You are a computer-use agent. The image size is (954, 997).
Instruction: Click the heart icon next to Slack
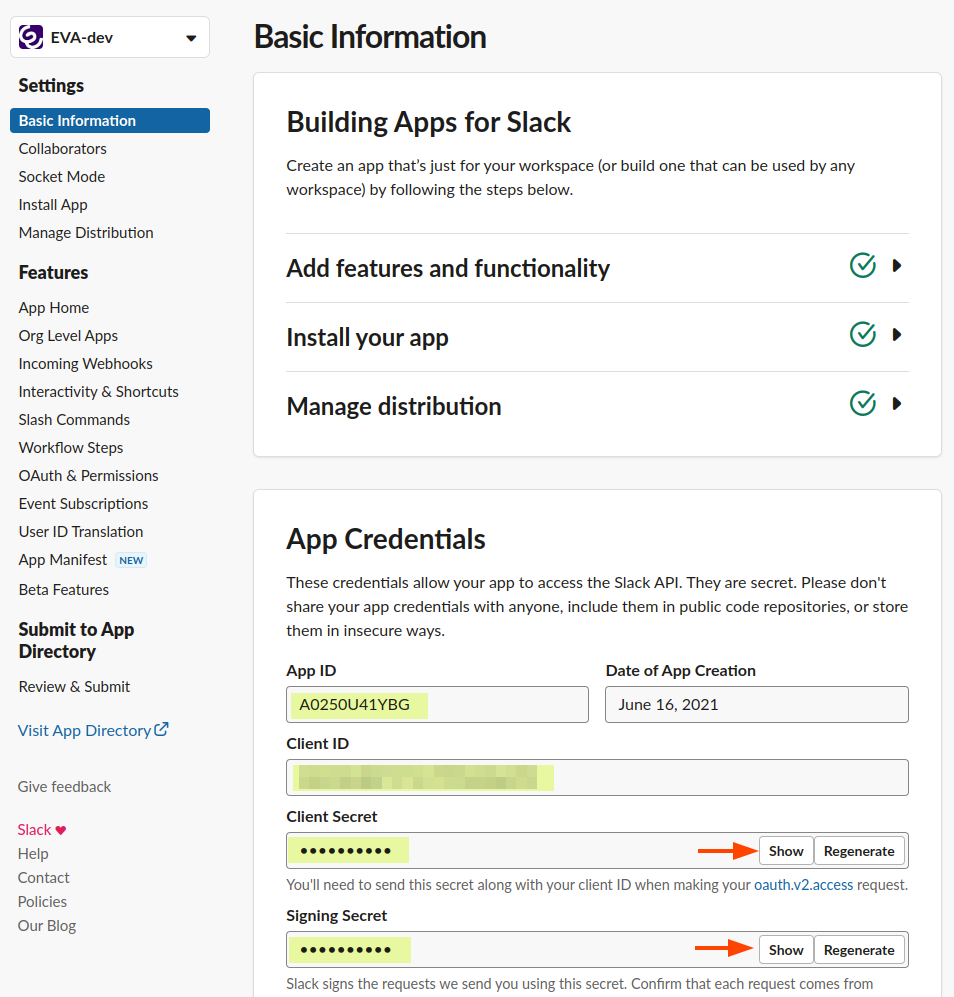61,830
